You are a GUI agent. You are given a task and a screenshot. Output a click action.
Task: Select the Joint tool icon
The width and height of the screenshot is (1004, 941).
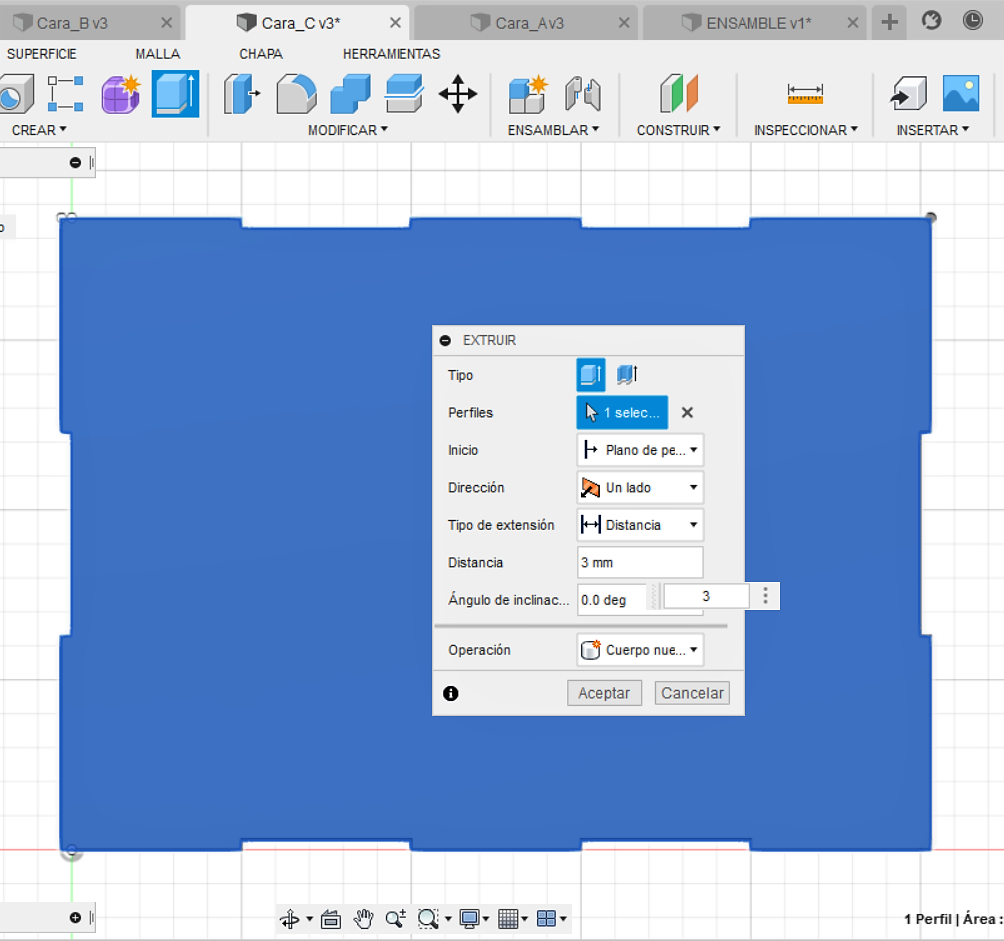pos(583,94)
